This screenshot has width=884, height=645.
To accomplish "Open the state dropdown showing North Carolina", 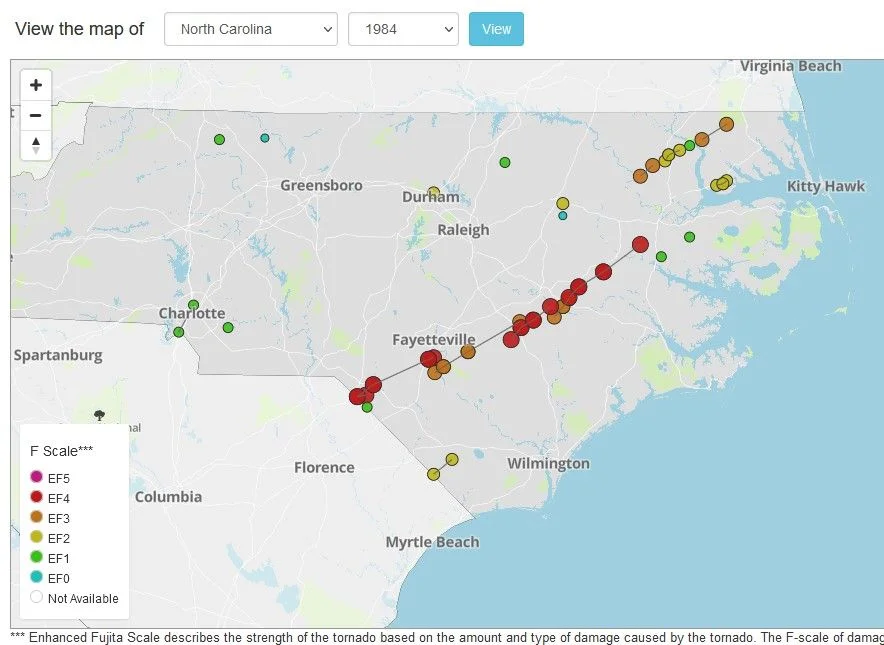I will coord(251,29).
